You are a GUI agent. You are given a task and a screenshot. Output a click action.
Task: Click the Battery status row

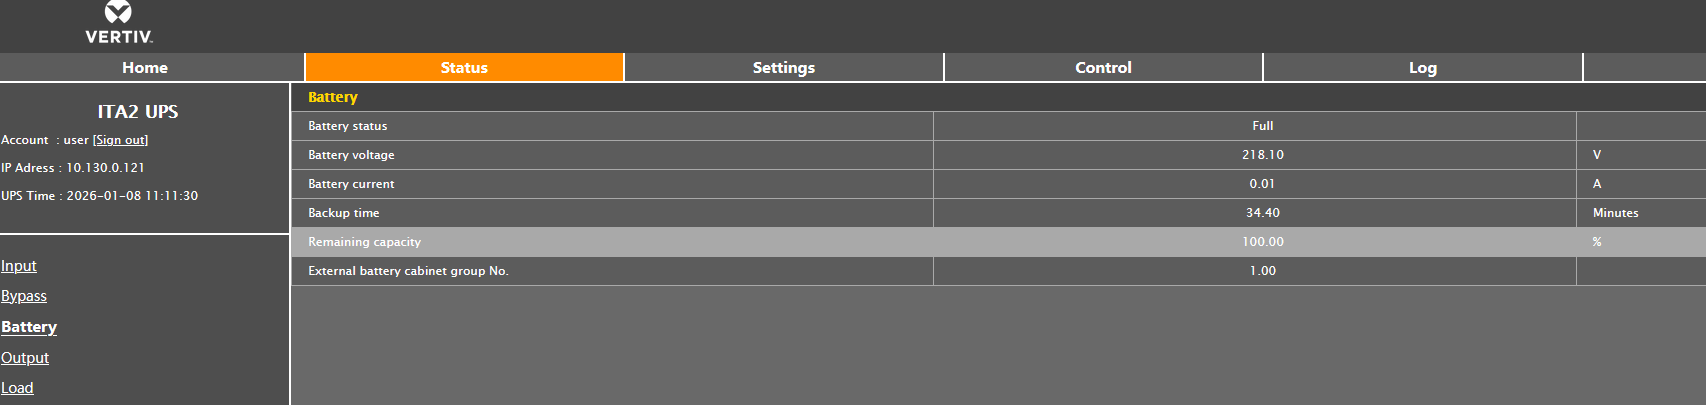point(348,126)
